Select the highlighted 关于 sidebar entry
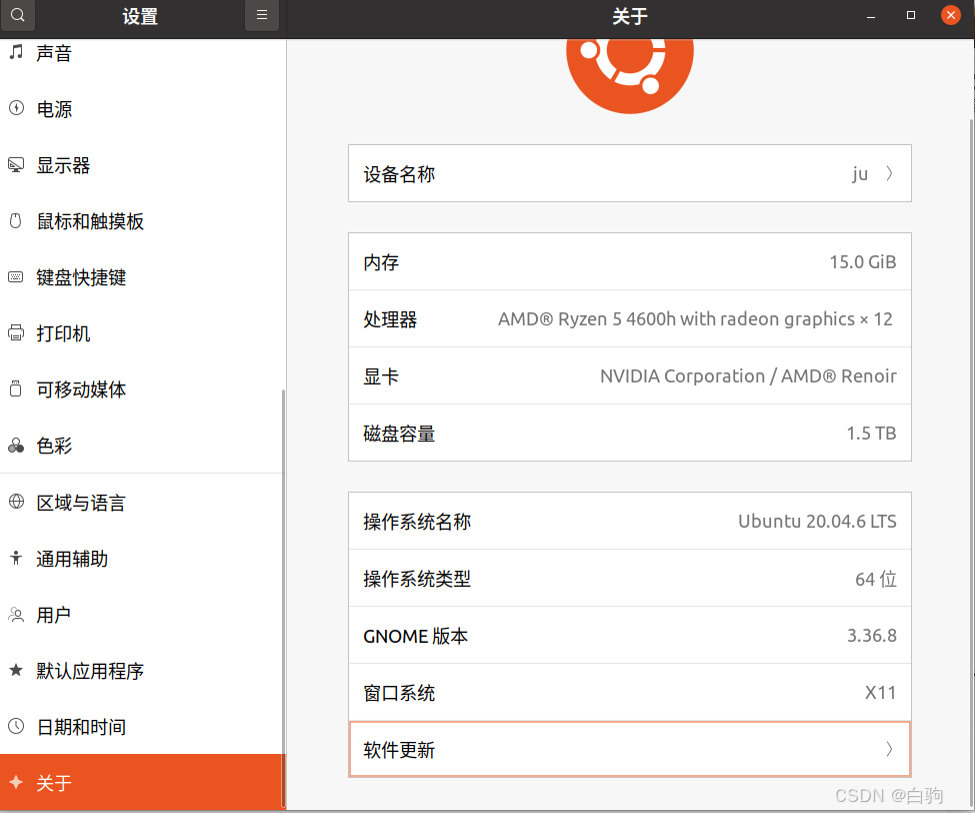975x813 pixels. tap(142, 783)
